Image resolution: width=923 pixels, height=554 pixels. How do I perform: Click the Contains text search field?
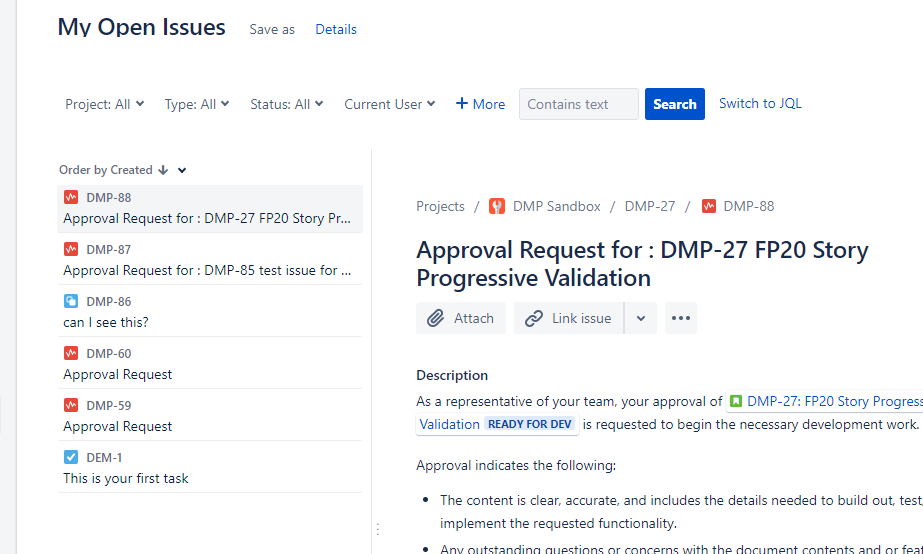coord(579,104)
